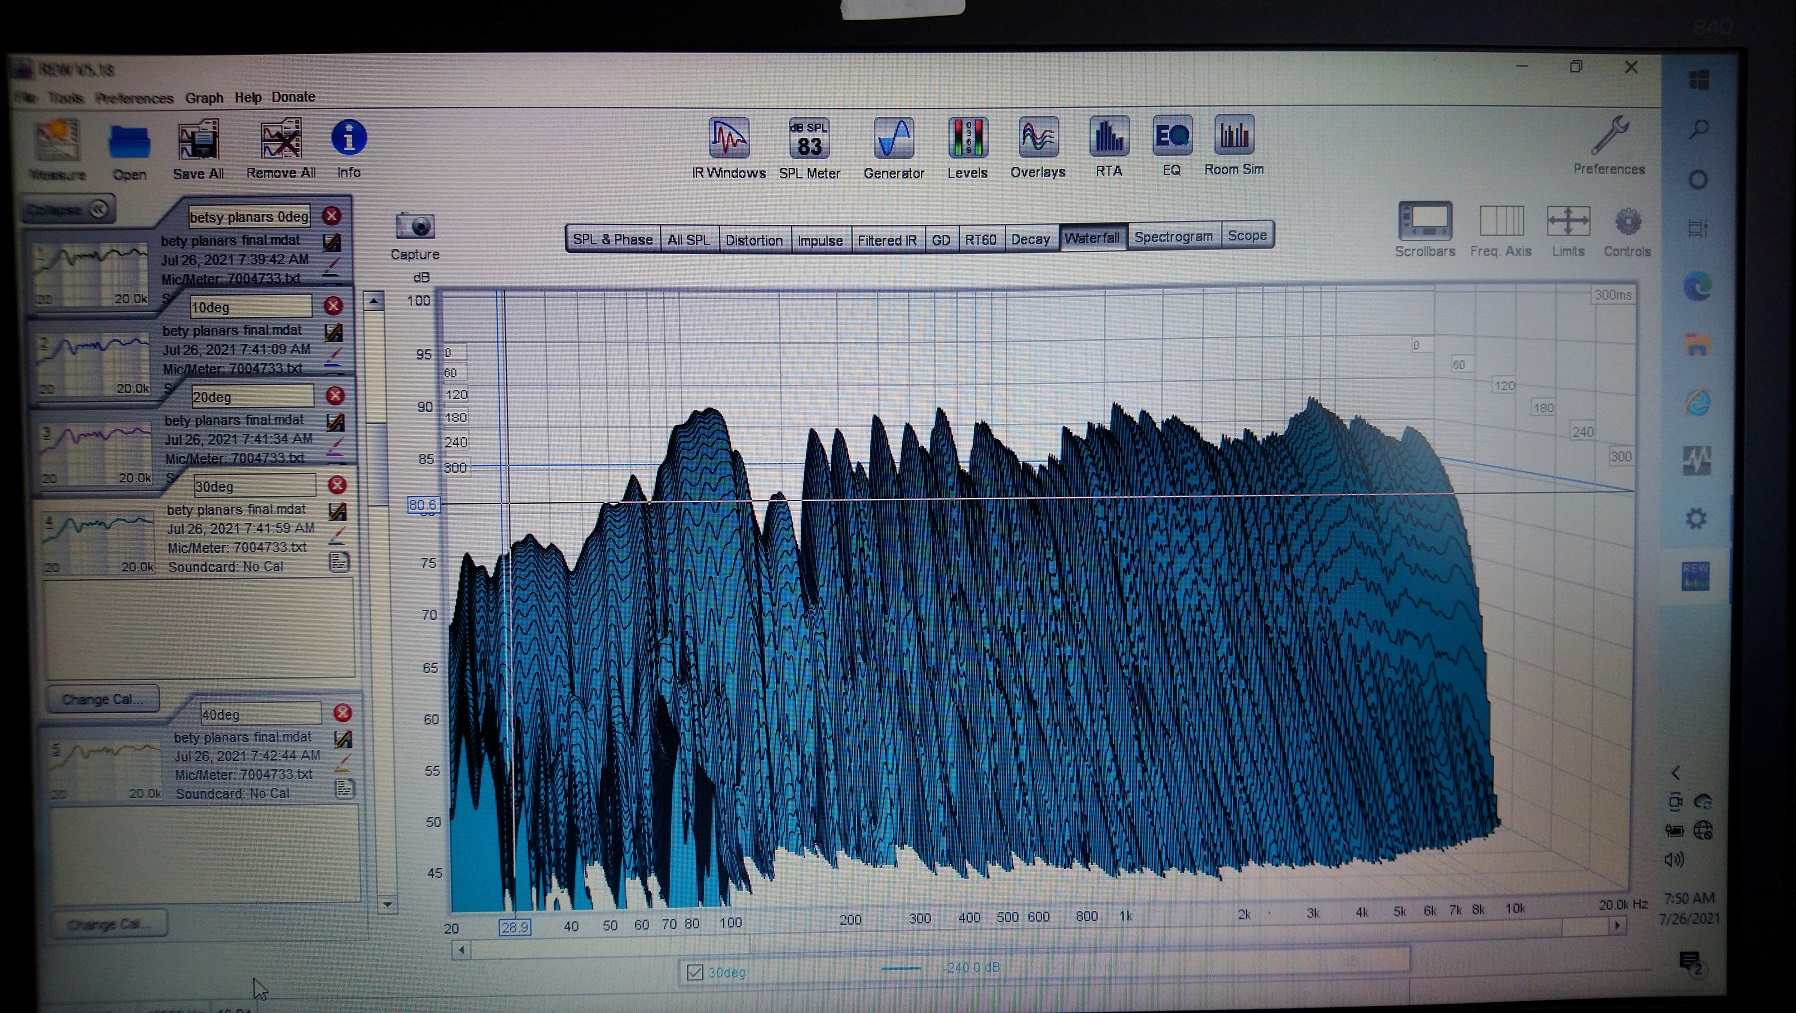
Task: Remove the betsy planars 0deg measurement
Action: pyautogui.click(x=331, y=215)
